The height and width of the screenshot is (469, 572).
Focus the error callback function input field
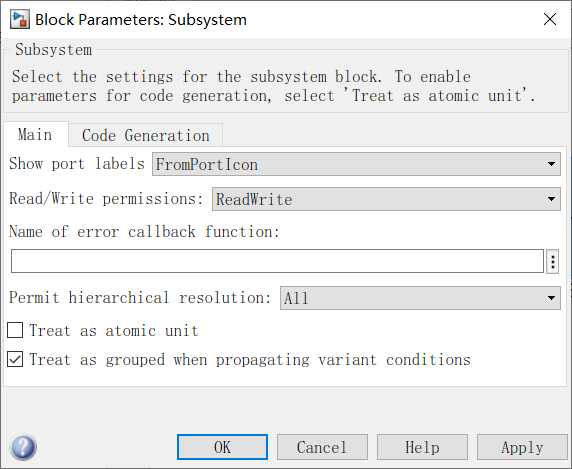click(x=277, y=261)
